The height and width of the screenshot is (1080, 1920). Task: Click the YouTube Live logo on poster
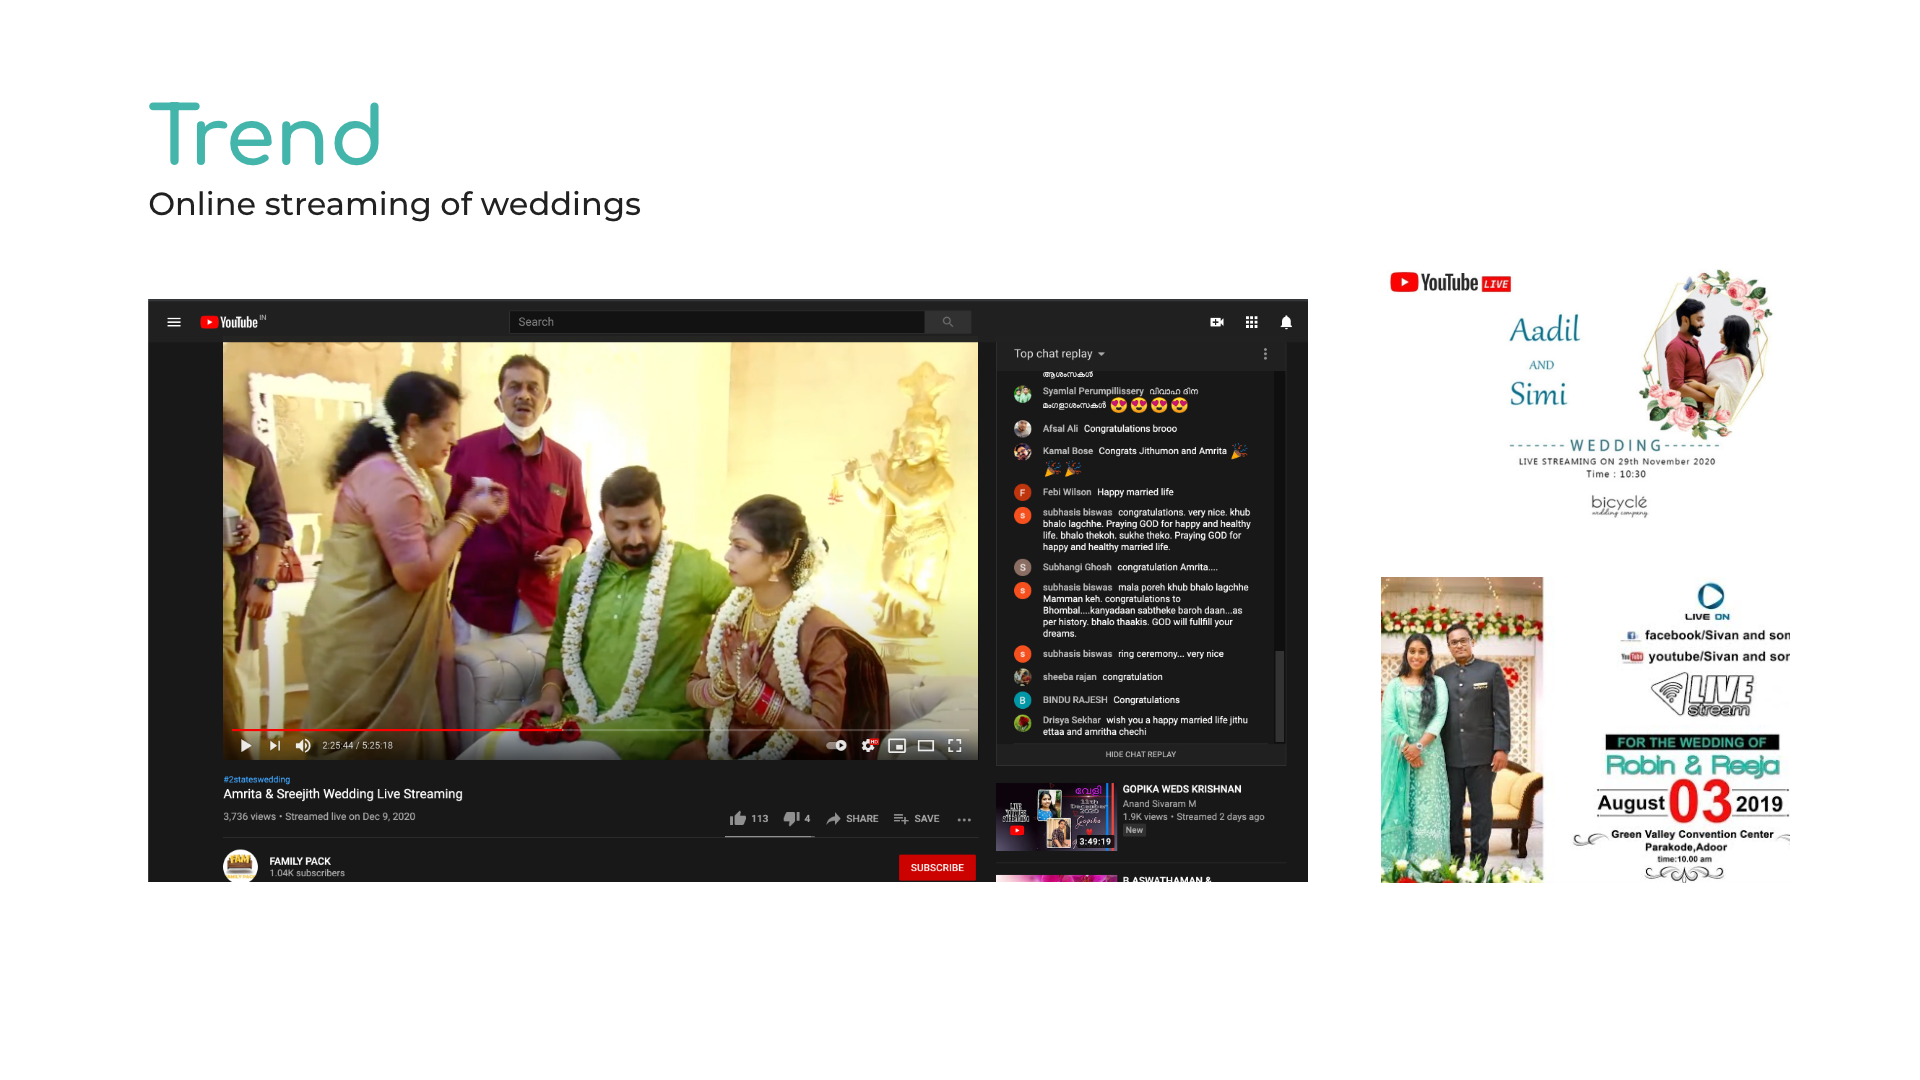(x=1450, y=283)
